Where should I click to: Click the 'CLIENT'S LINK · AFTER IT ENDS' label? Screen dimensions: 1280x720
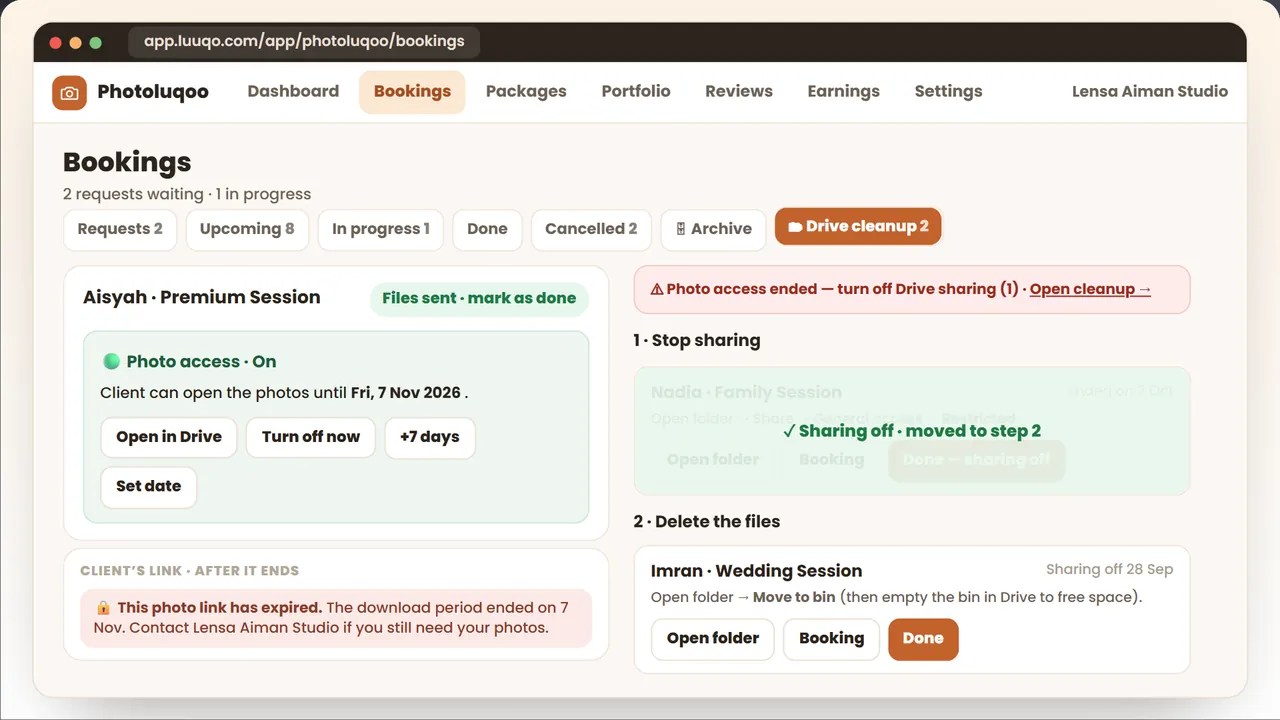click(x=190, y=571)
